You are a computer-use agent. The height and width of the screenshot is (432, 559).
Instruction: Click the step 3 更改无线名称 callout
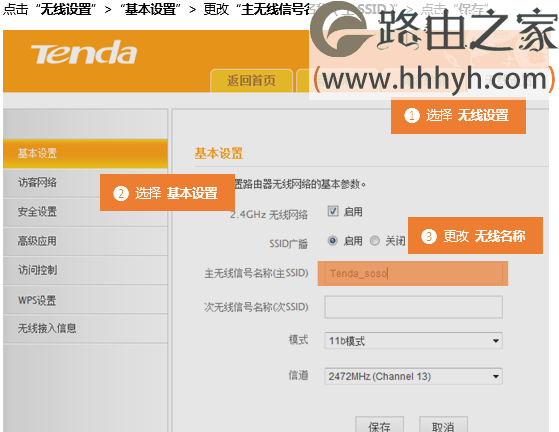[x=475, y=236]
